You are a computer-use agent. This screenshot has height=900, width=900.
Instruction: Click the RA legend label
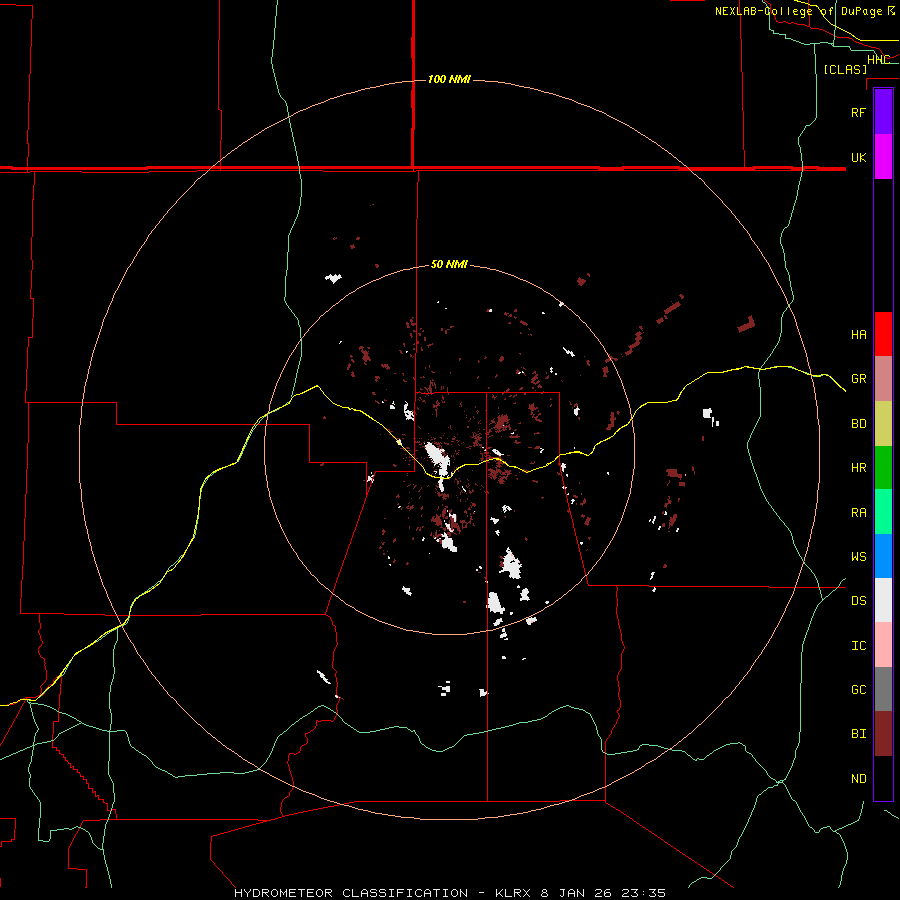click(x=858, y=513)
